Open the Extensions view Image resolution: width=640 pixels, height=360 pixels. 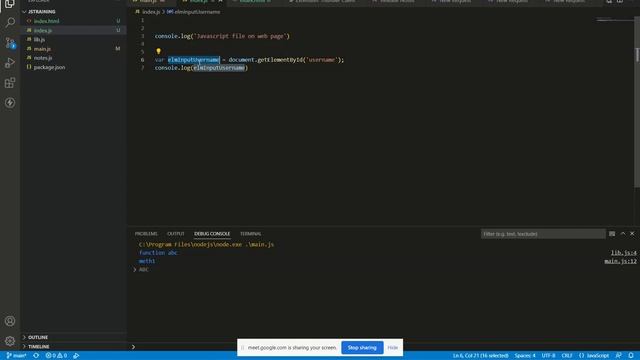pos(10,82)
